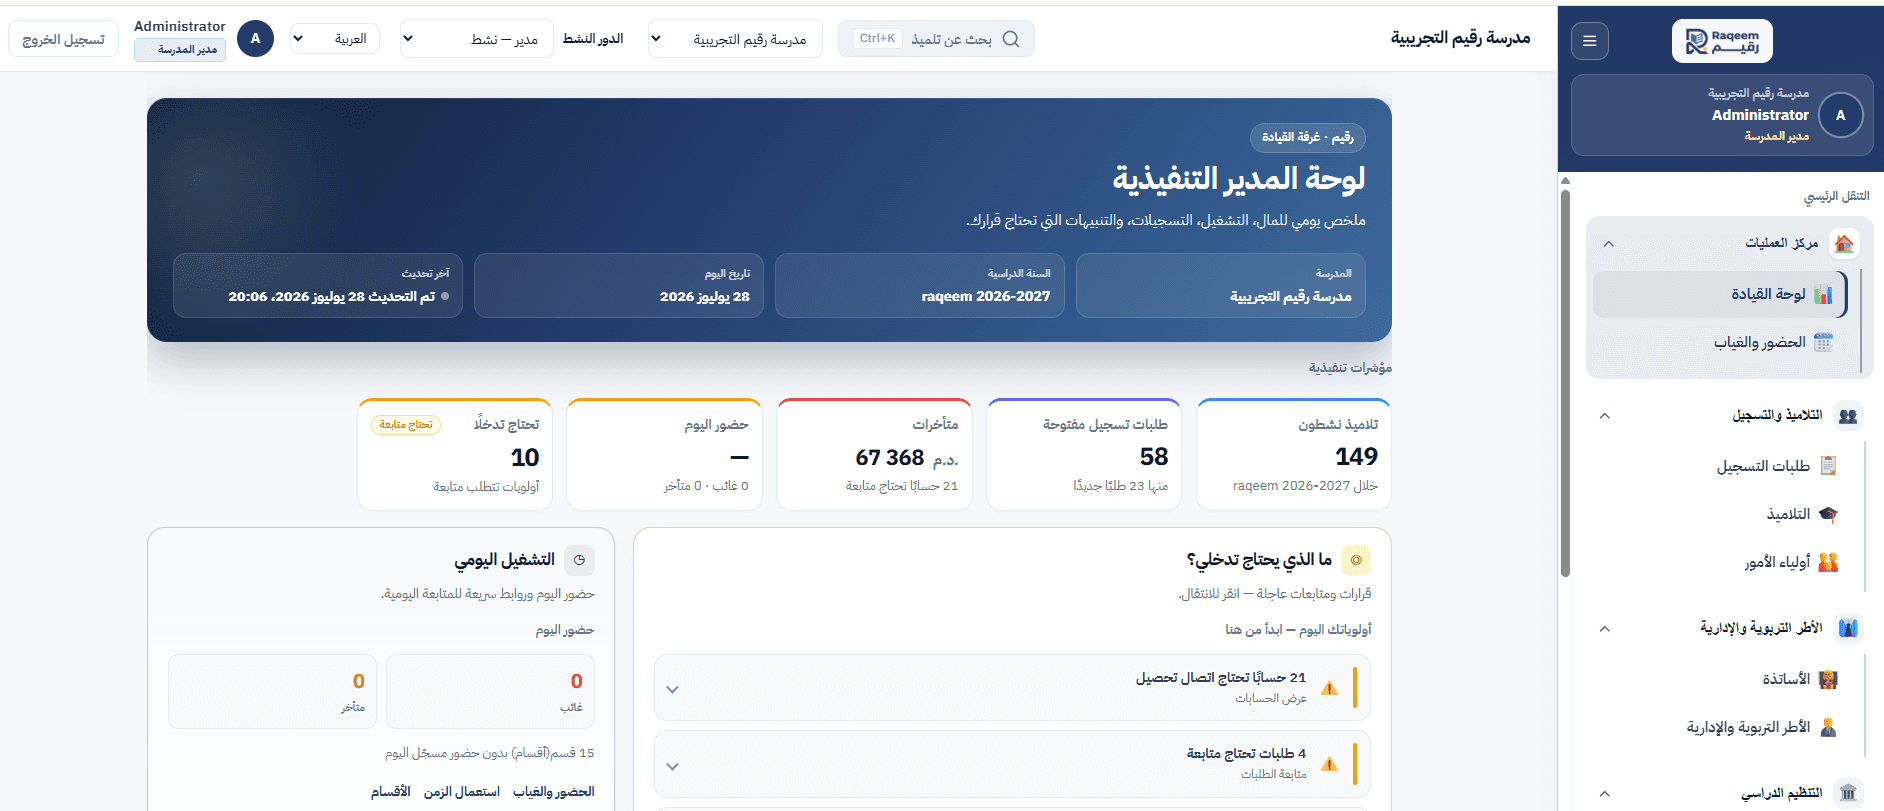Click the staff person icon beside الأطر التربوية والإدارية item
This screenshot has width=1884, height=811.
tap(1828, 727)
